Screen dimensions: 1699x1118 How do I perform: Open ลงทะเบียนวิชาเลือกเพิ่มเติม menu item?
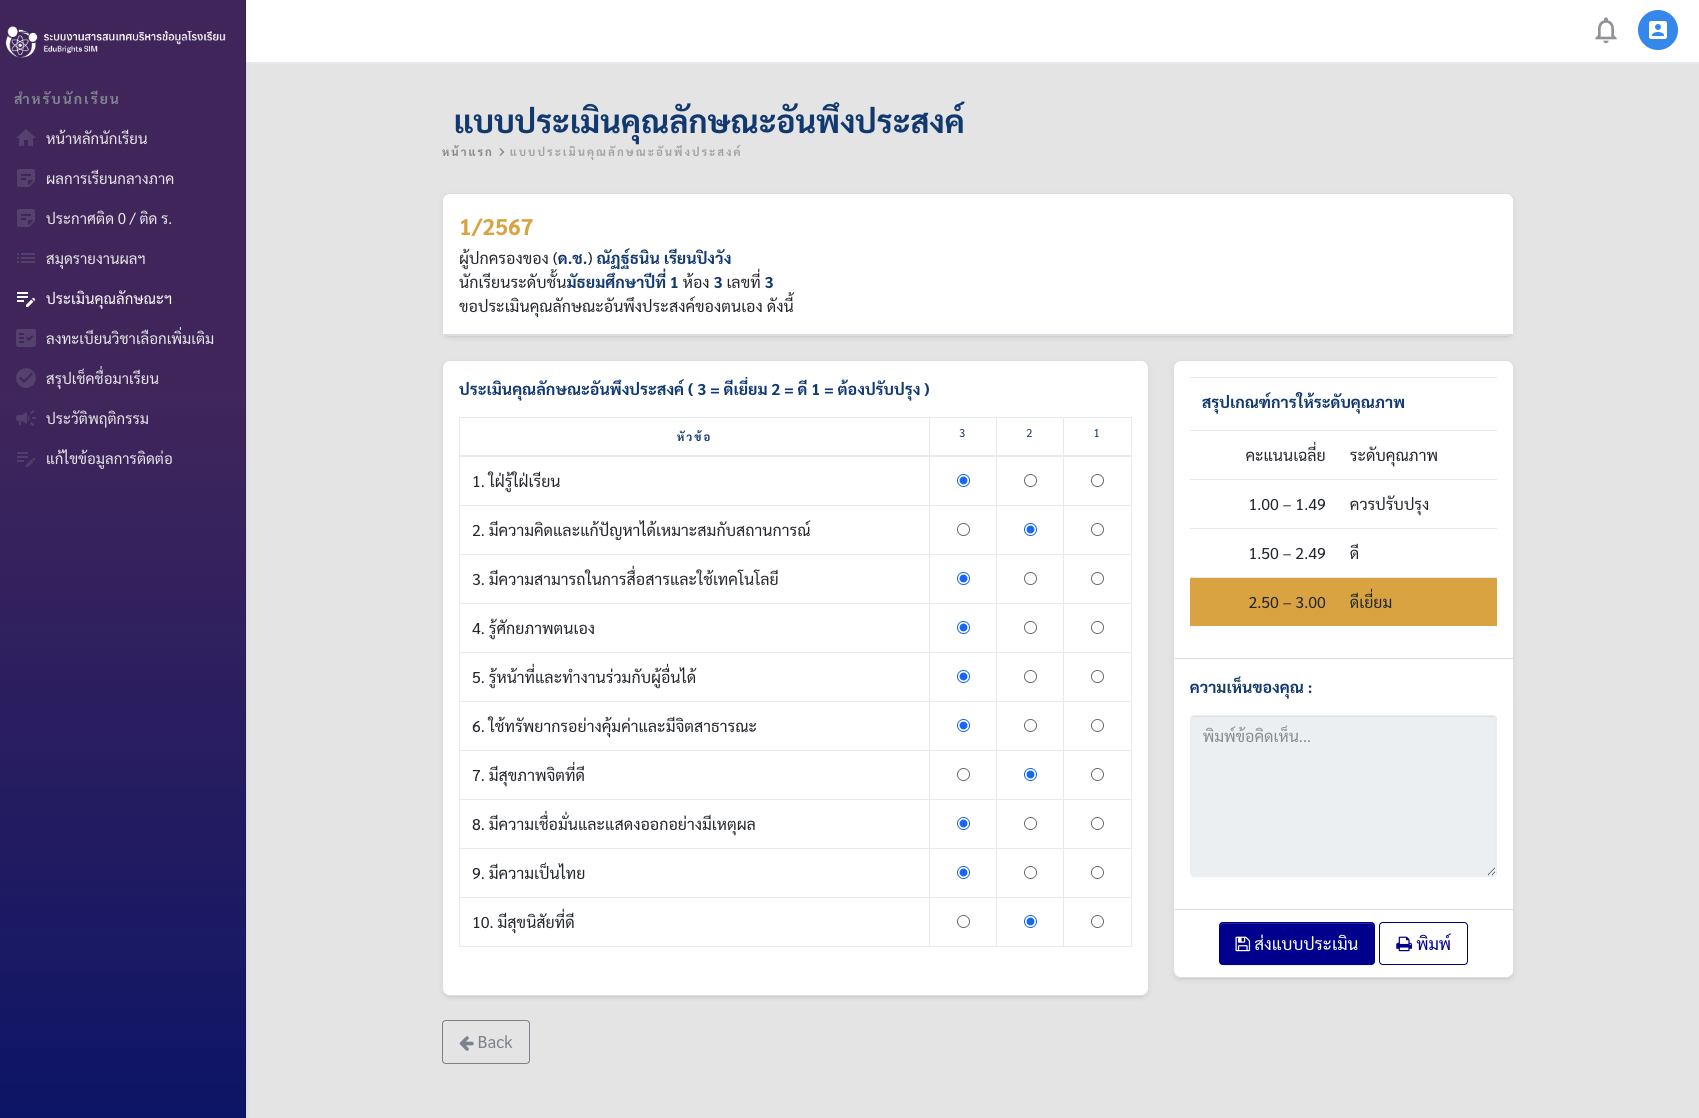[129, 339]
